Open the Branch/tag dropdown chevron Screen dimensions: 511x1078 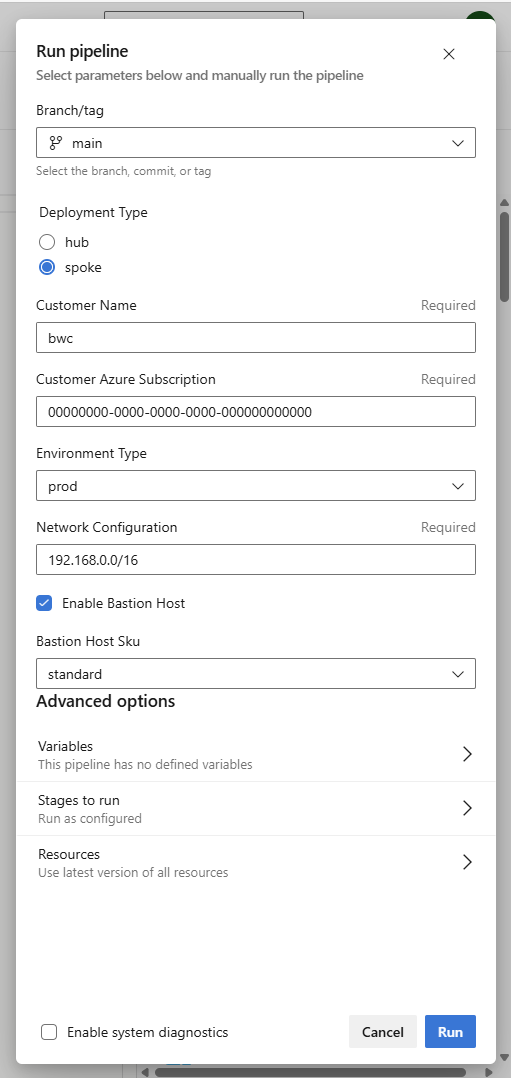click(x=458, y=143)
